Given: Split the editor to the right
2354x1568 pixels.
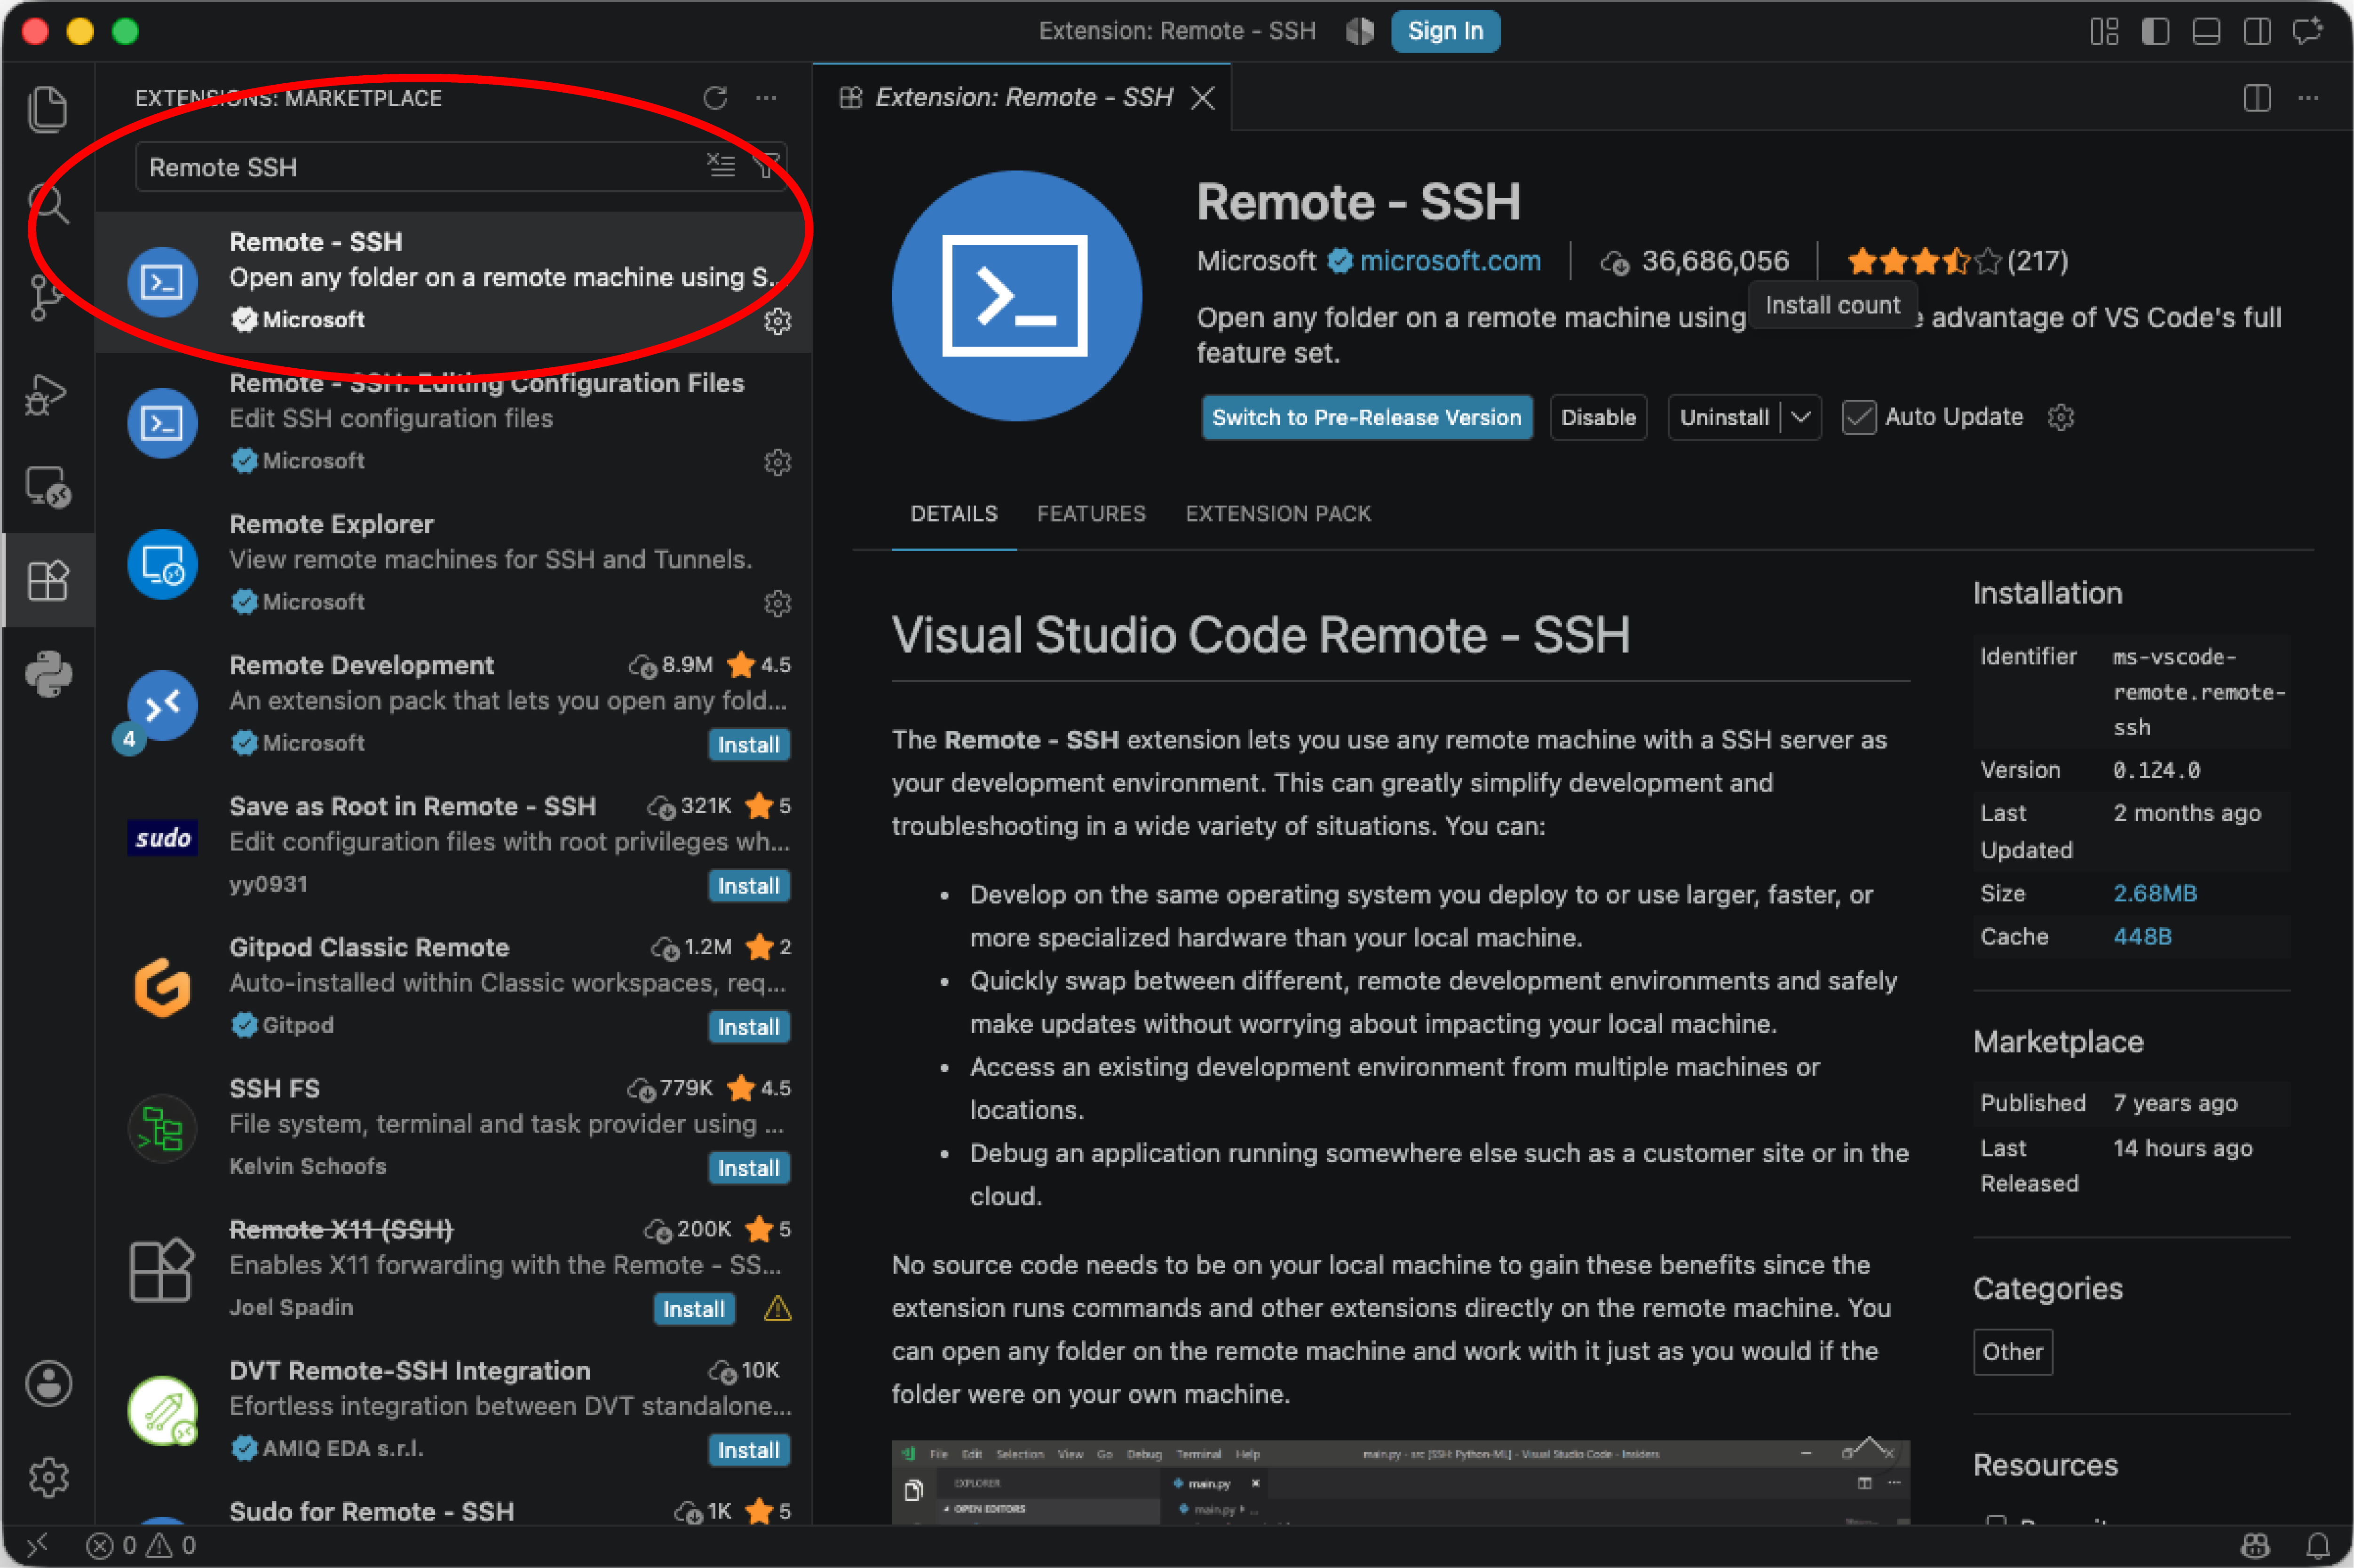Looking at the screenshot, I should tap(2257, 98).
